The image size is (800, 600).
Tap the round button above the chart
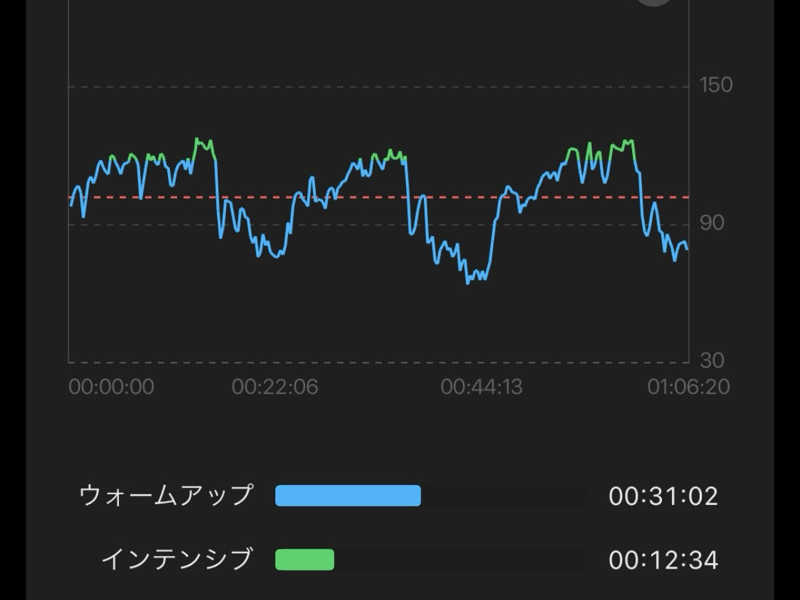point(655,3)
